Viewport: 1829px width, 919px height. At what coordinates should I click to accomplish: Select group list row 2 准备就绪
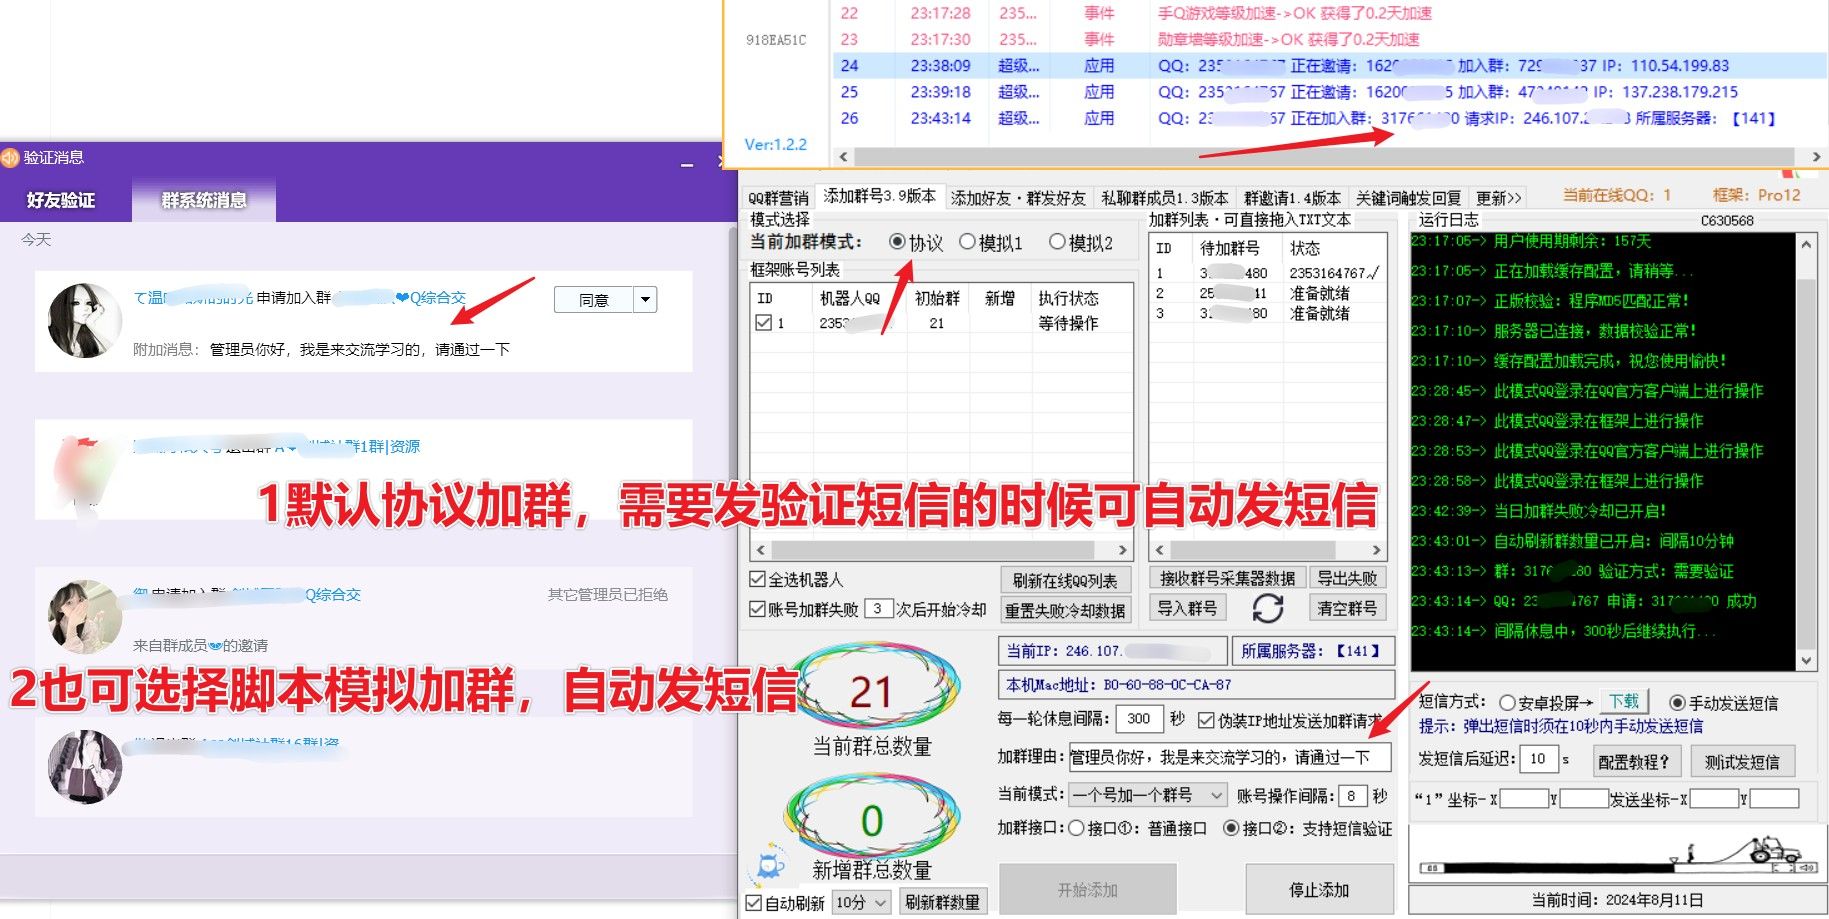click(x=1267, y=293)
